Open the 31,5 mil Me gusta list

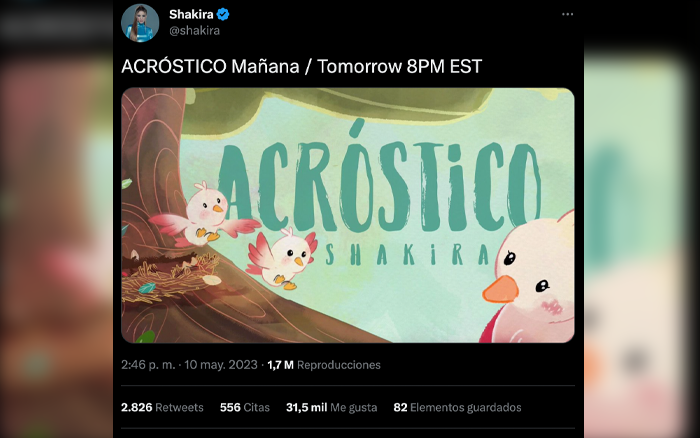331,407
